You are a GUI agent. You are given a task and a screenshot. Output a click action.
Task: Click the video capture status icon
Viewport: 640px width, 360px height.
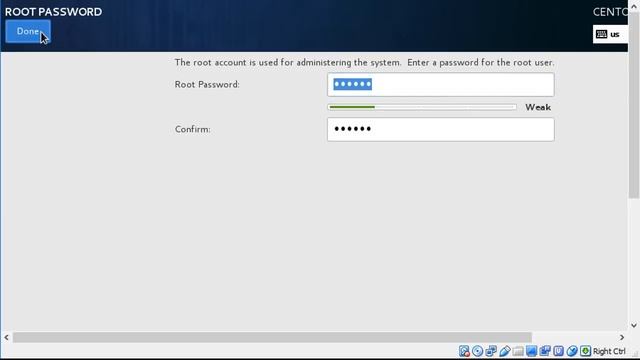pos(545,351)
